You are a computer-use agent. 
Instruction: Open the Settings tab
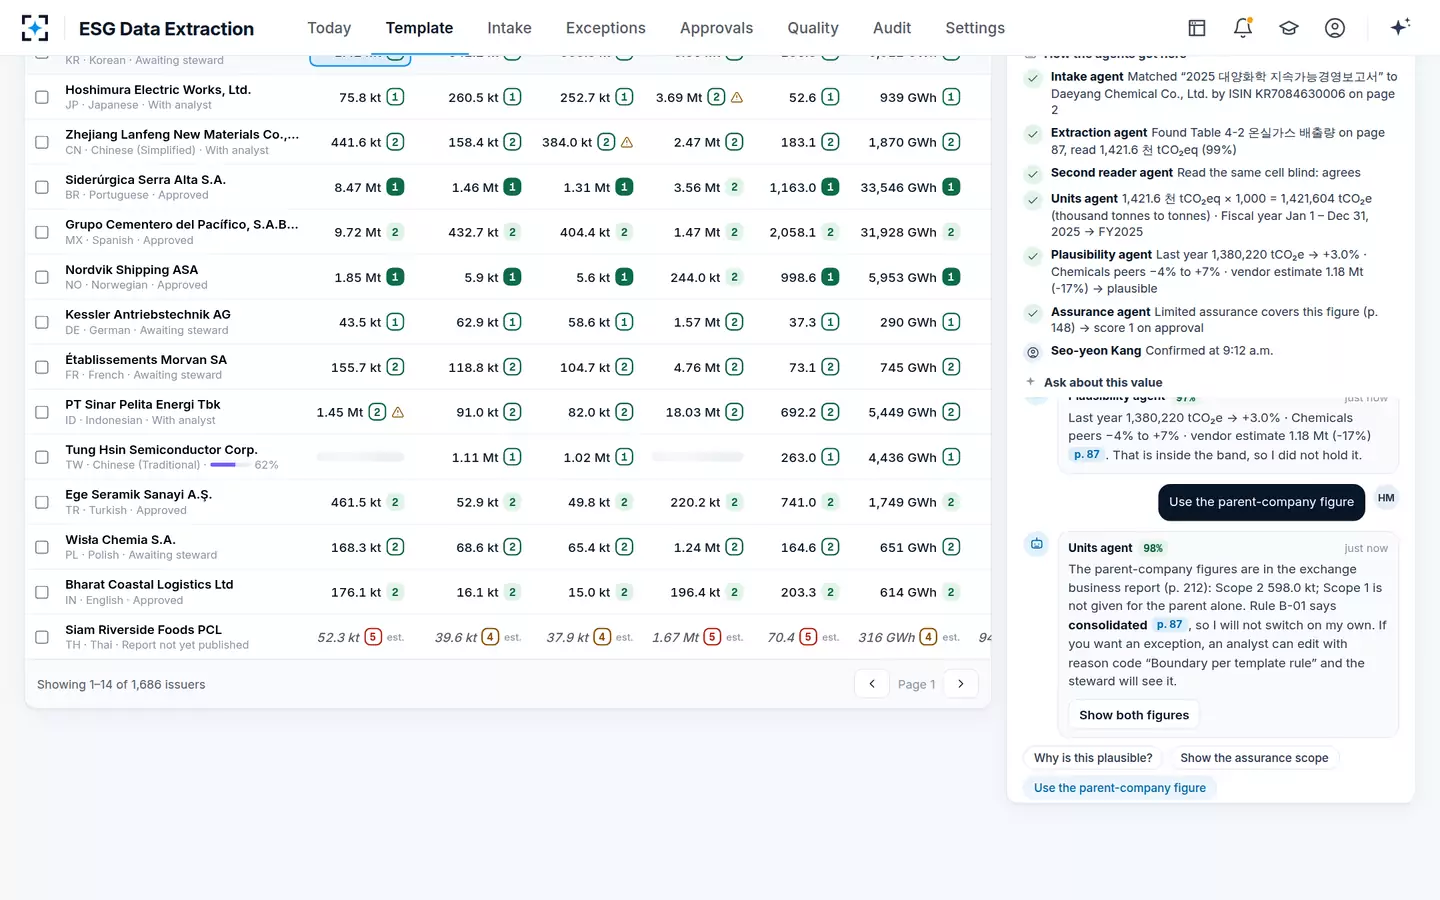coord(975,28)
